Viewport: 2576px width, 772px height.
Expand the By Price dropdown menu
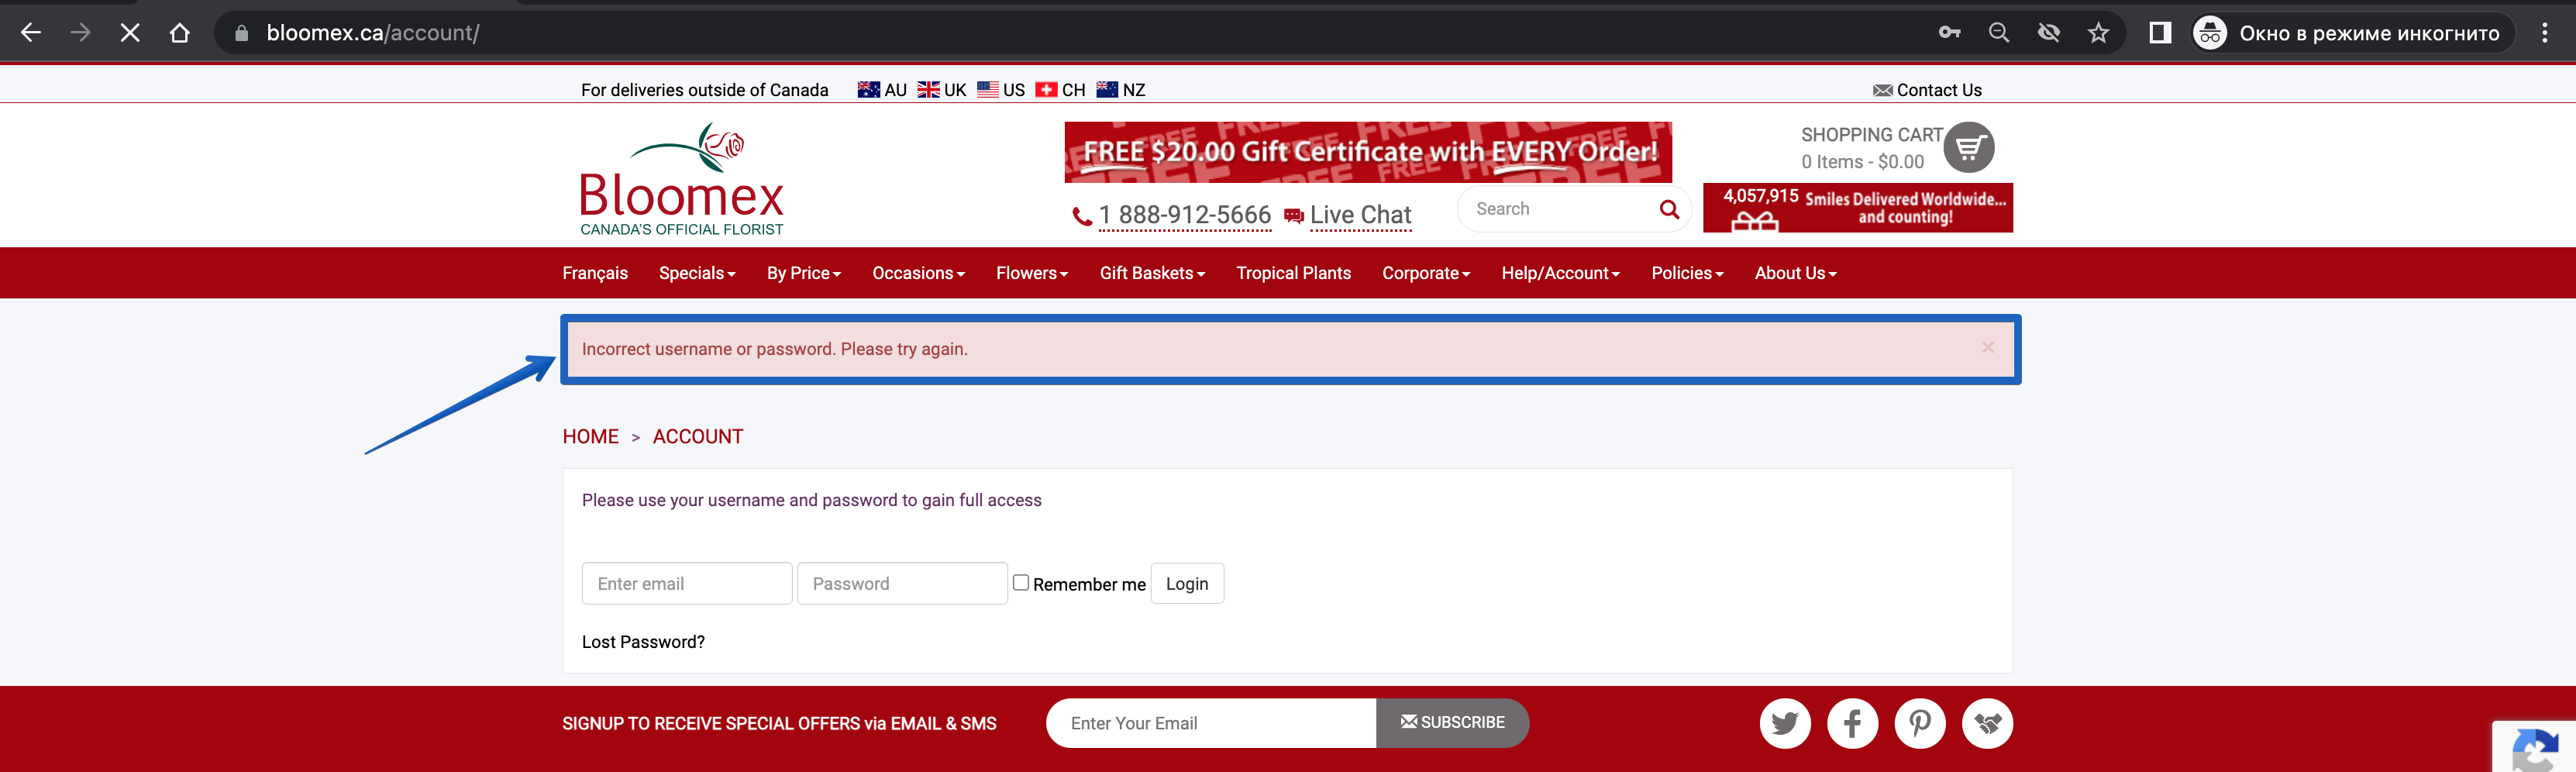(x=804, y=273)
